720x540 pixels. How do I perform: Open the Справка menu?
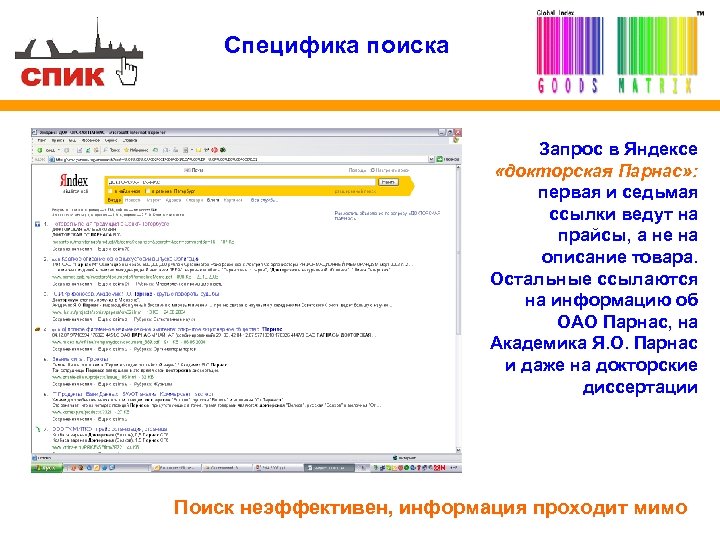130,141
